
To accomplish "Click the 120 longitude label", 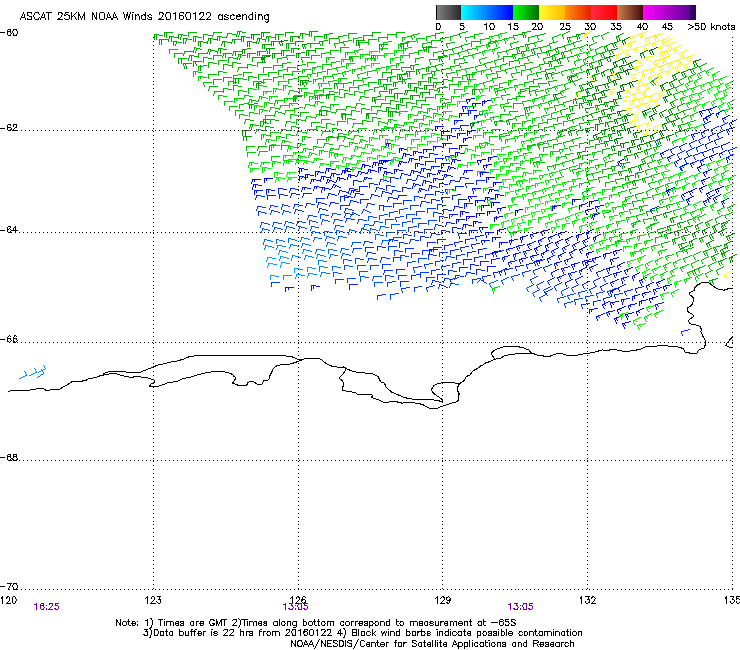I will pyautogui.click(x=8, y=600).
